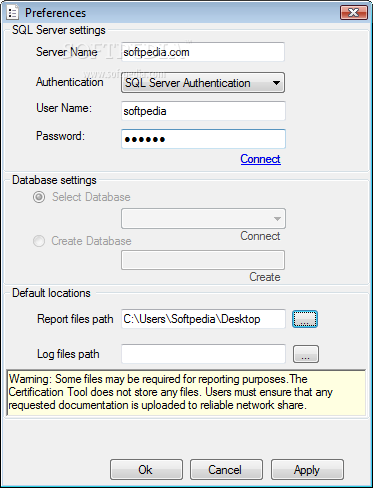
Task: Expand the Select Database combo box
Action: coord(203,219)
